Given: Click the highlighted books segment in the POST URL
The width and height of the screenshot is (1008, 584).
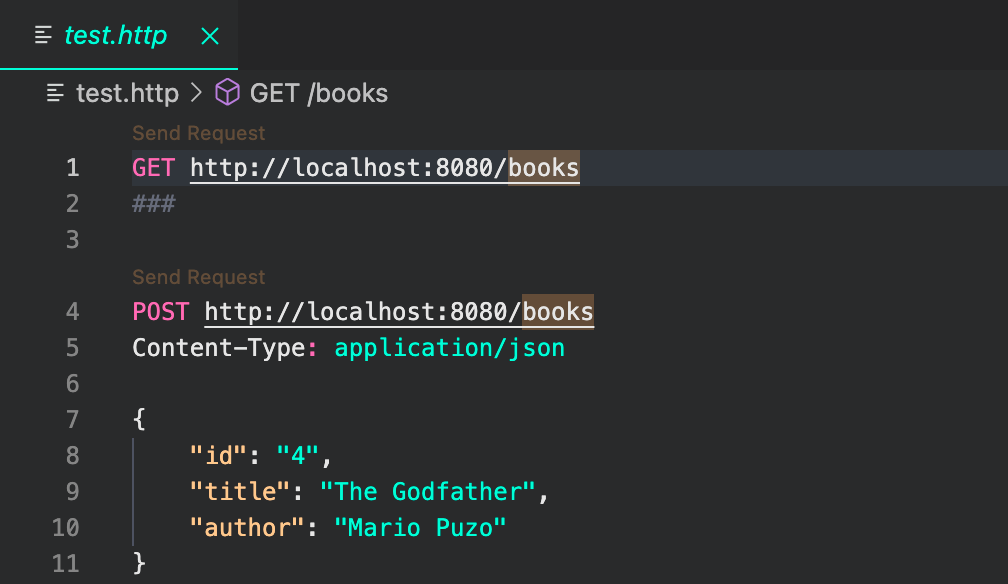Looking at the screenshot, I should (x=564, y=311).
